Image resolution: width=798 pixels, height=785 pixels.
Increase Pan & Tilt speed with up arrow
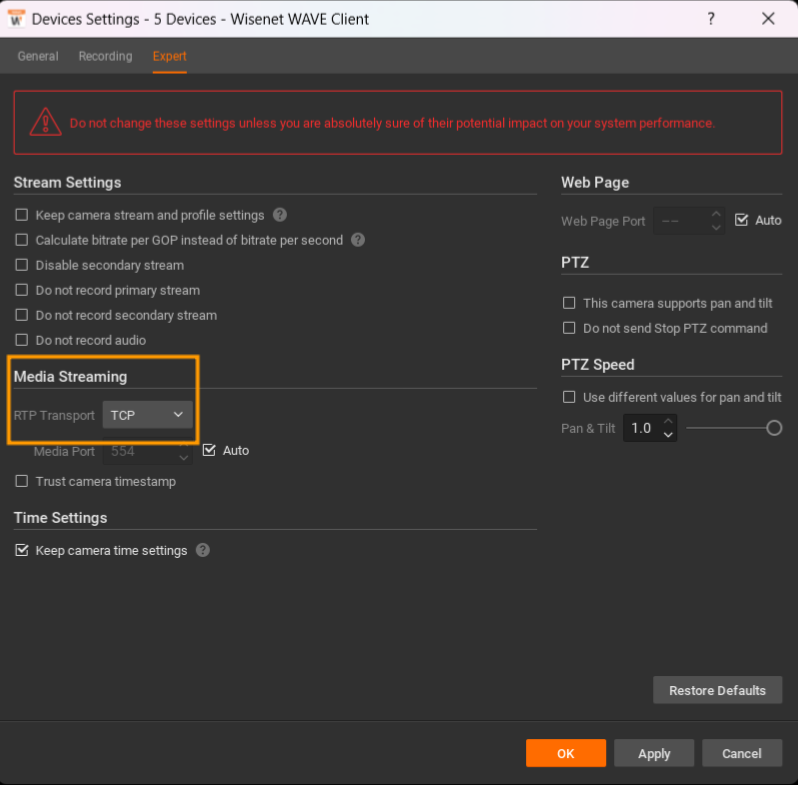[x=668, y=422]
